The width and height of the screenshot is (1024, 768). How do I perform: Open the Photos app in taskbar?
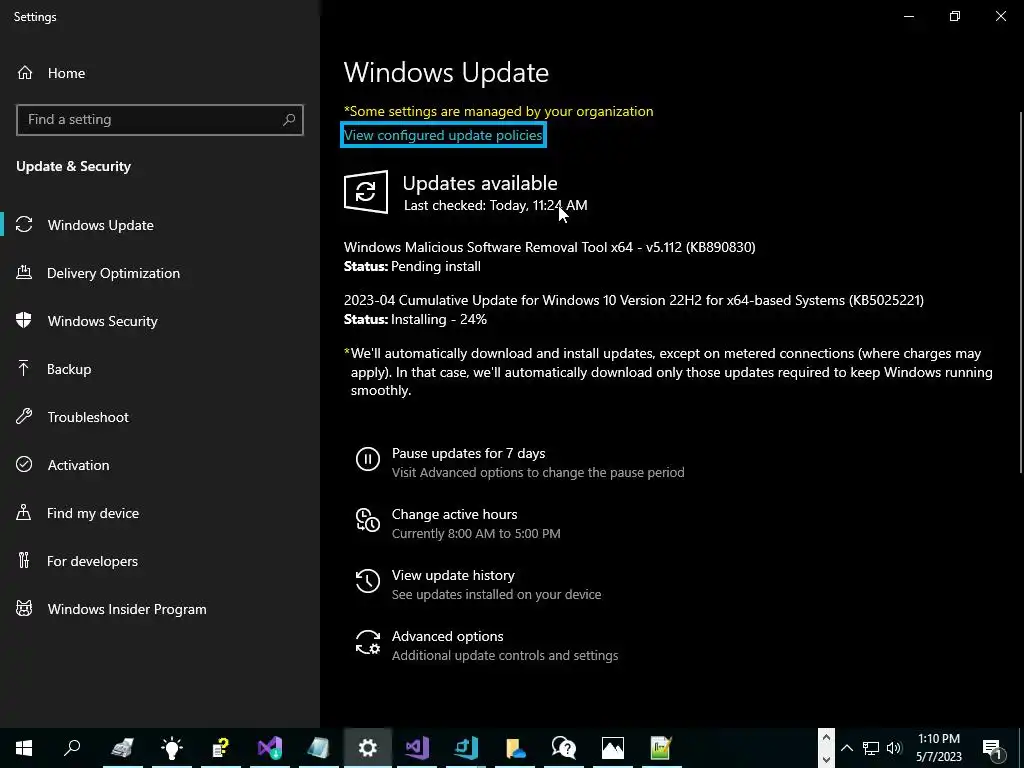coord(613,748)
